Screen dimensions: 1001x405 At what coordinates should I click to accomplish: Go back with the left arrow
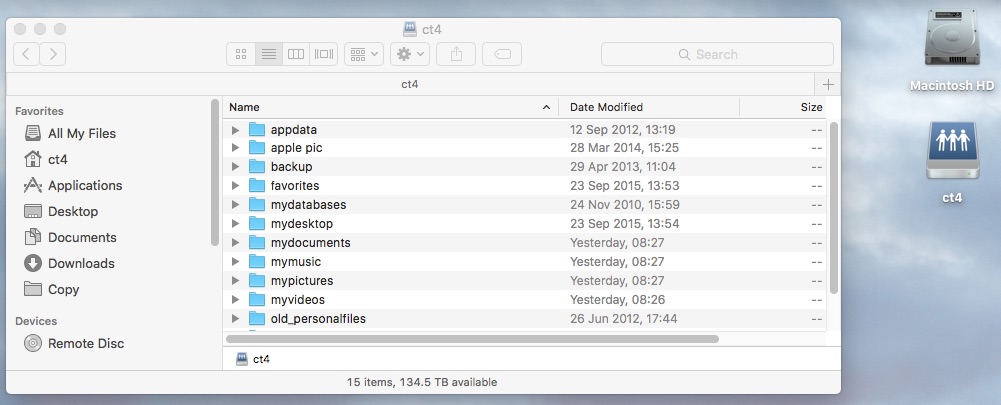(x=26, y=54)
